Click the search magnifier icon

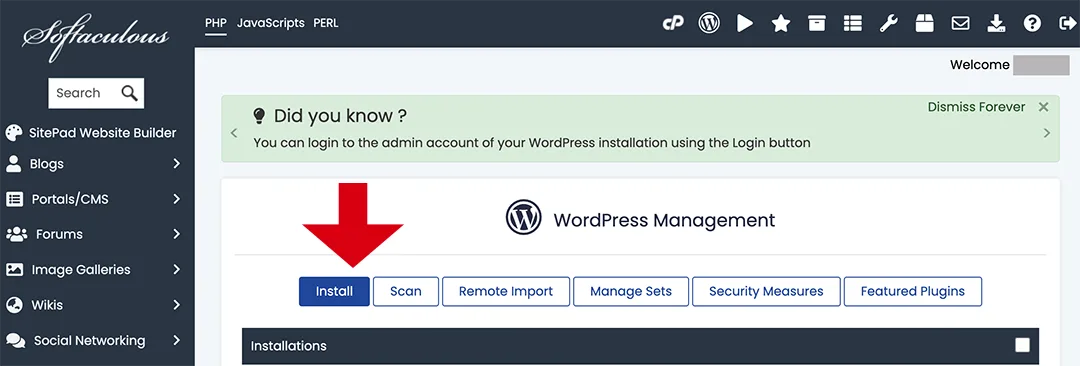click(x=129, y=92)
